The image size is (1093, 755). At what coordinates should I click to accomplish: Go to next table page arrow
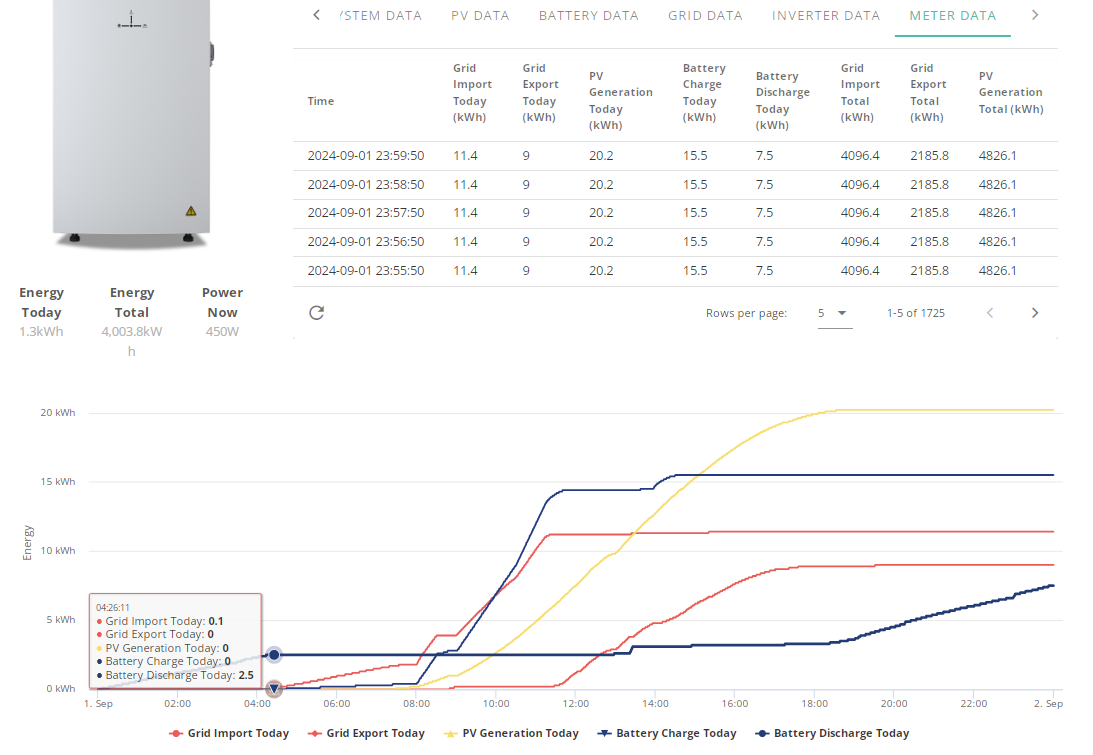click(x=1034, y=313)
